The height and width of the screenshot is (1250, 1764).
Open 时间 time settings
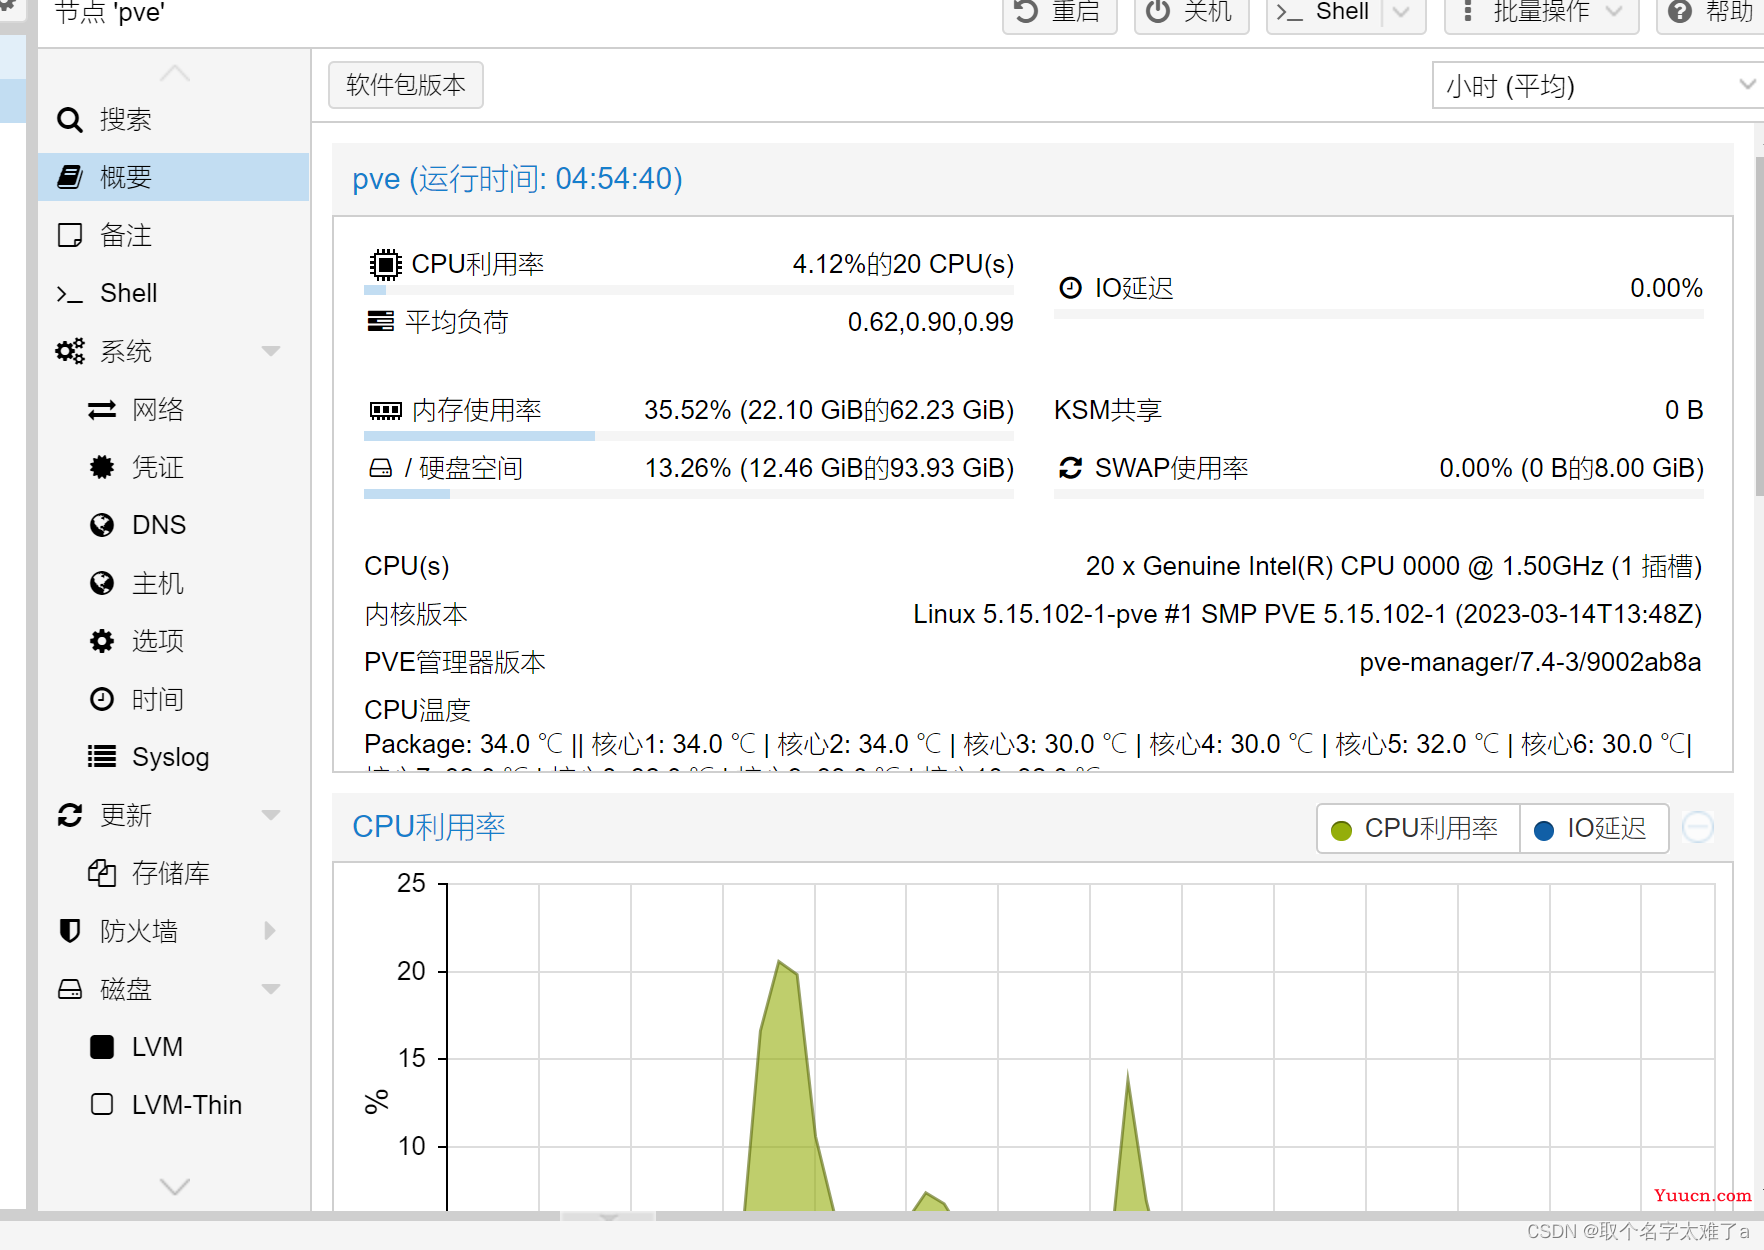click(x=174, y=699)
